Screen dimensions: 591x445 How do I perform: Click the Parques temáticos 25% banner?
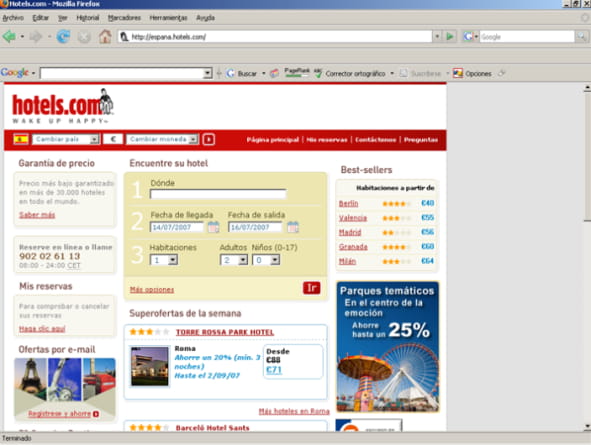coord(387,347)
